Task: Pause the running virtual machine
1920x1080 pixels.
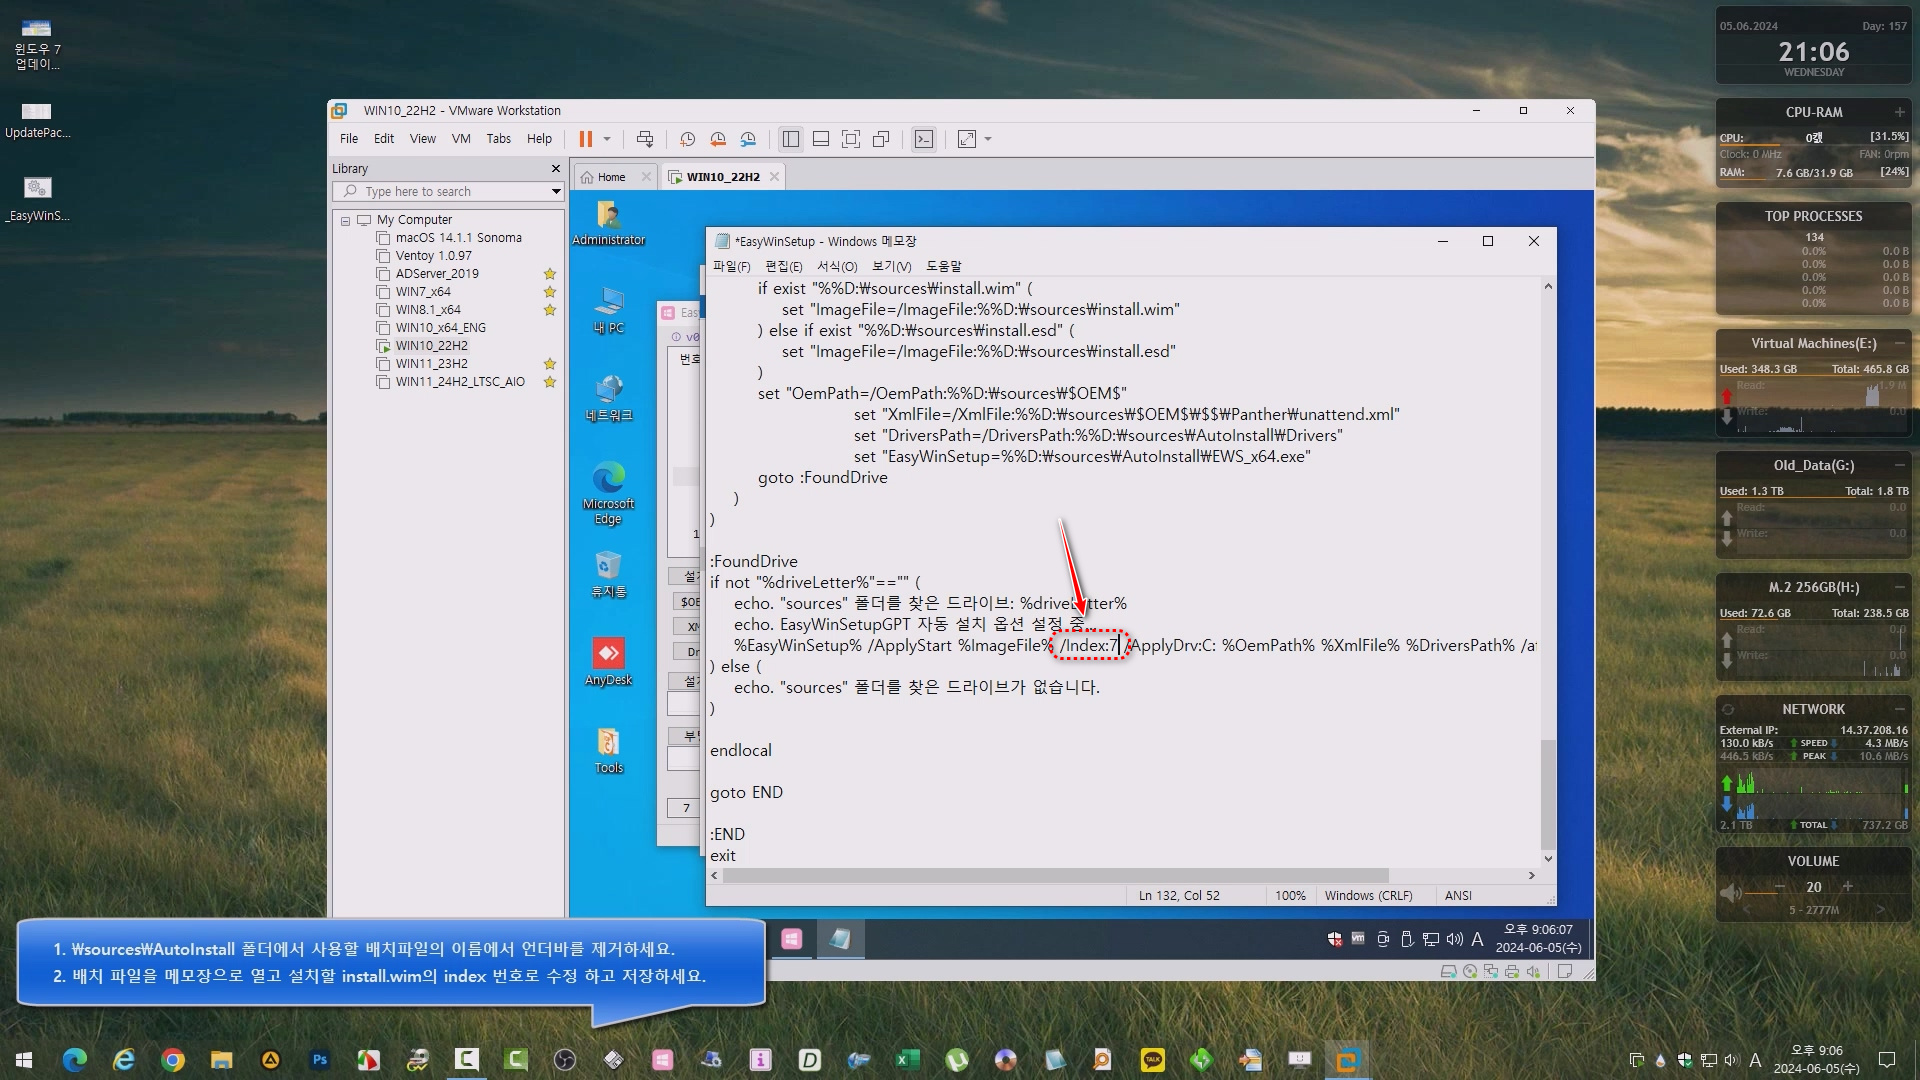Action: (x=586, y=139)
